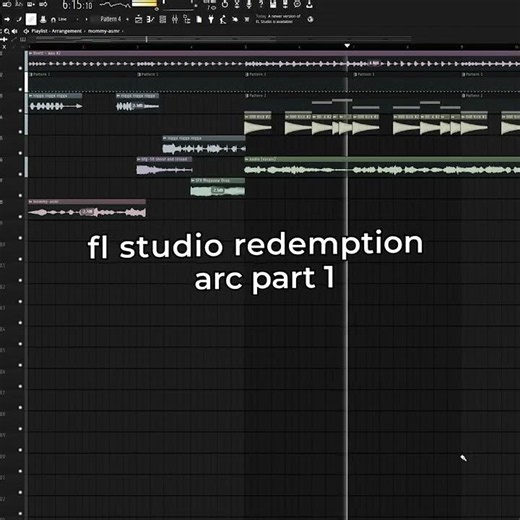
Task: Open the Playlist options menu arrow
Action: (x=26, y=31)
